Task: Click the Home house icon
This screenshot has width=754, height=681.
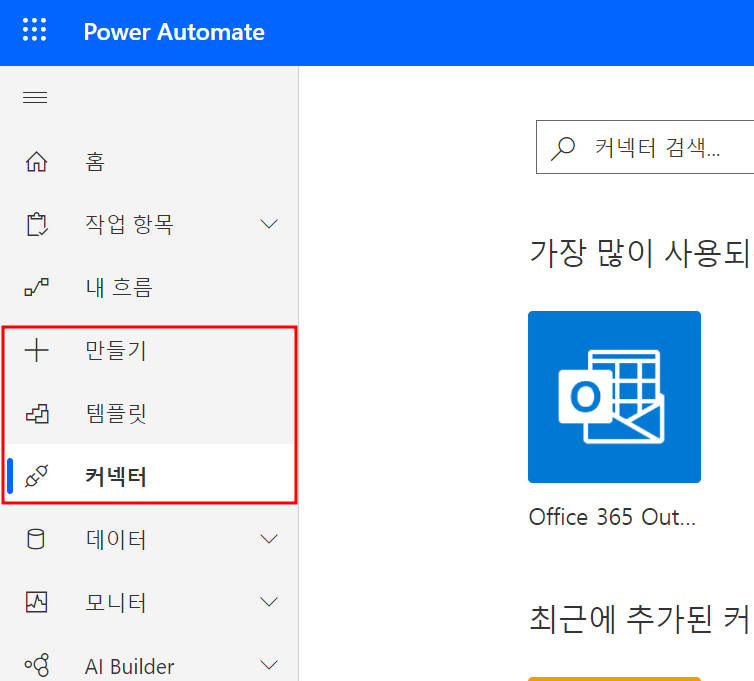Action: point(36,162)
